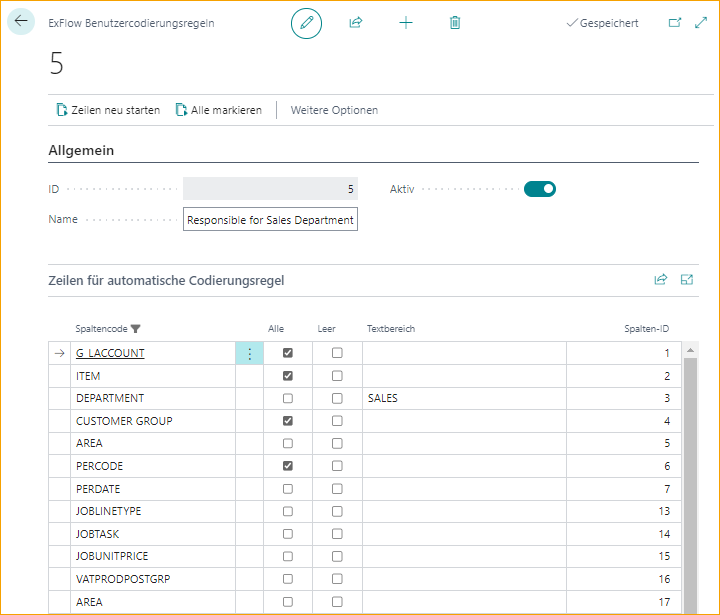This screenshot has width=720, height=615.
Task: Click the G_LACCOUNT link
Action: coord(110,353)
